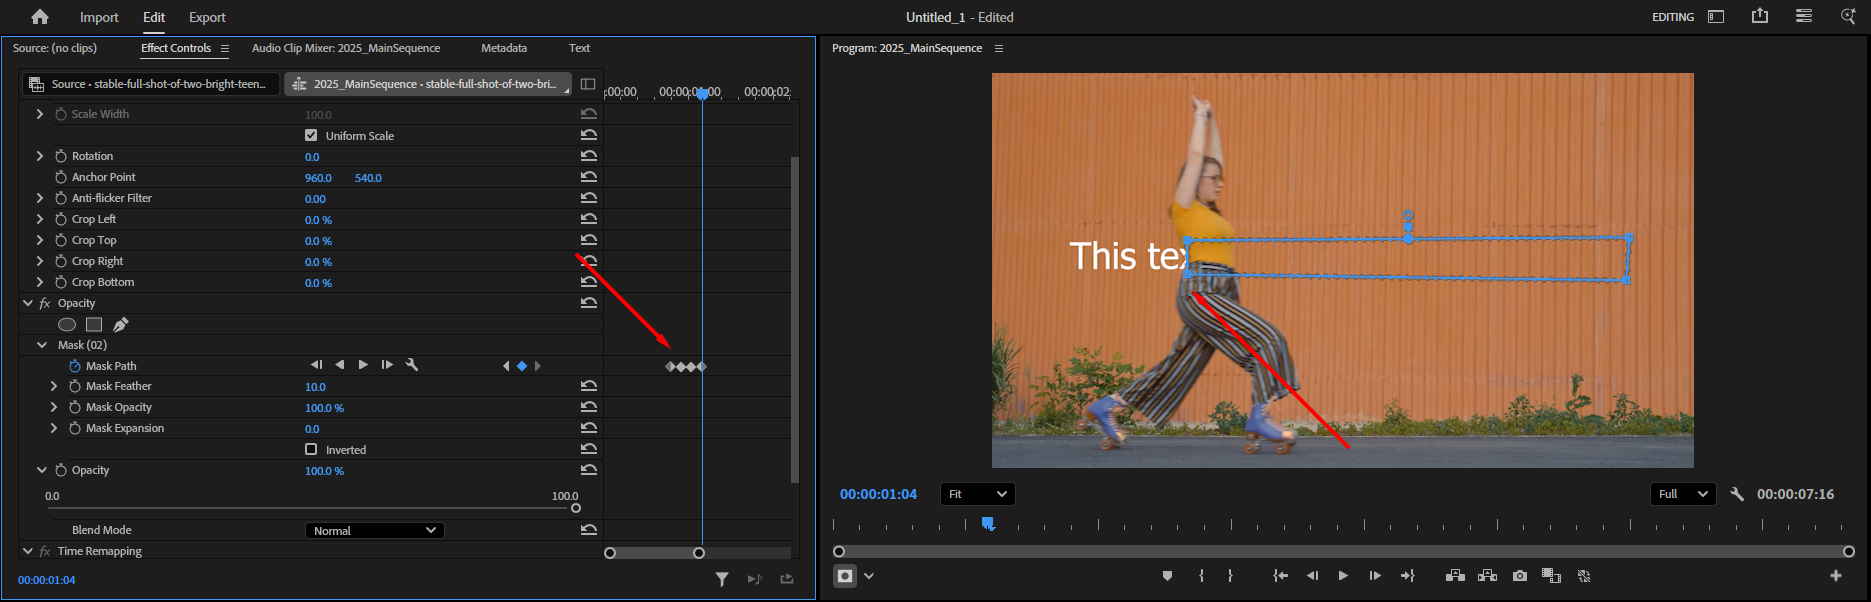The height and width of the screenshot is (602, 1871).
Task: Expand the Time Remapping effect
Action: pos(28,551)
